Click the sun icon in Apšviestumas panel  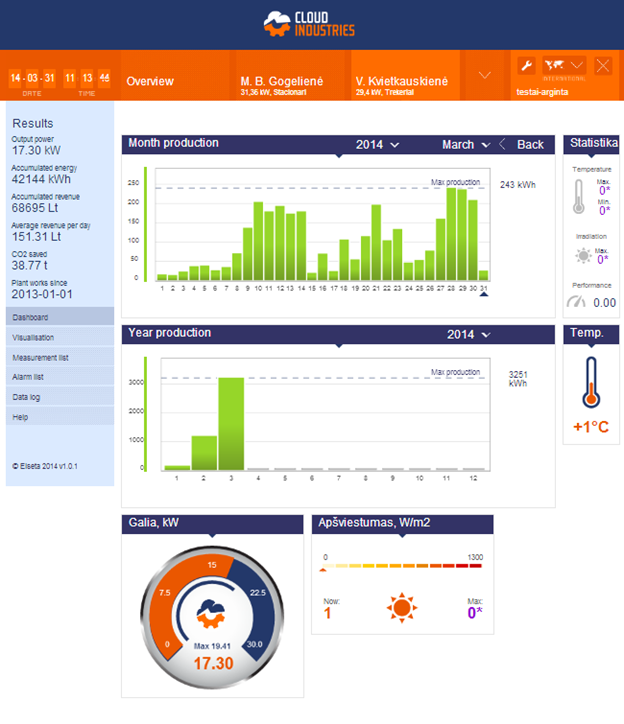(402, 606)
